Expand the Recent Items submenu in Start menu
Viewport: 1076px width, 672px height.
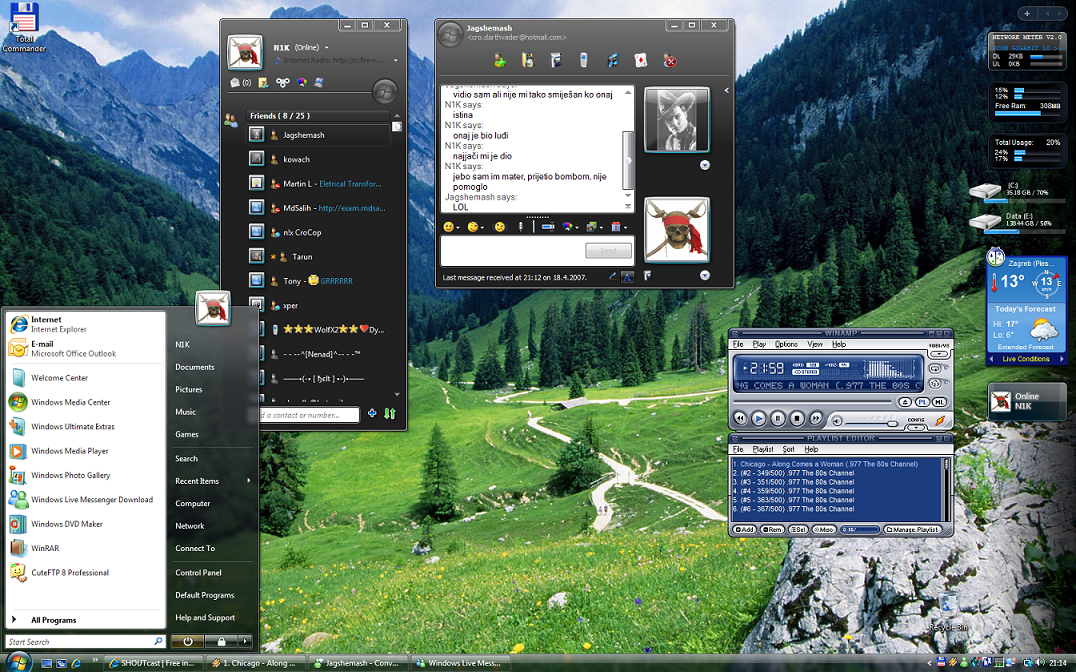tap(248, 480)
